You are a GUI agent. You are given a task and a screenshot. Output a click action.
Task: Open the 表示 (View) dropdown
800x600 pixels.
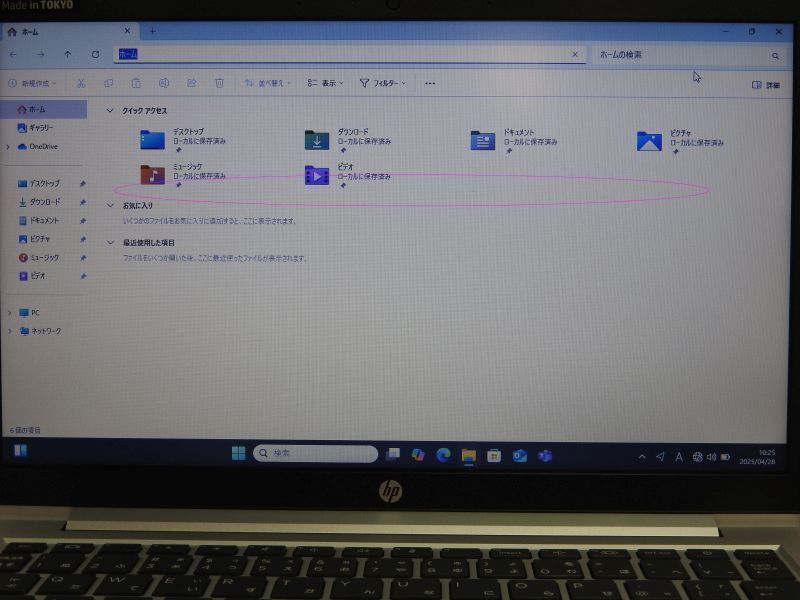(x=326, y=83)
